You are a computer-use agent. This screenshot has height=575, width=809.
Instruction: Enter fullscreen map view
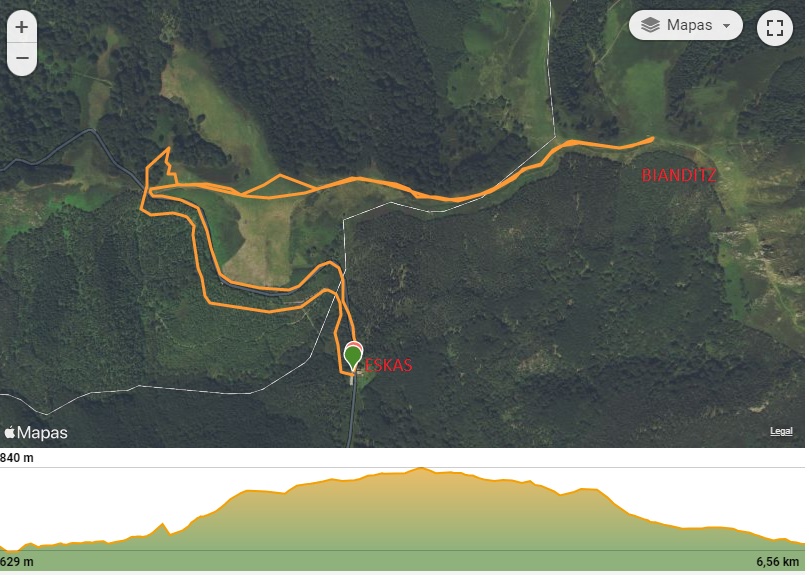[x=774, y=28]
